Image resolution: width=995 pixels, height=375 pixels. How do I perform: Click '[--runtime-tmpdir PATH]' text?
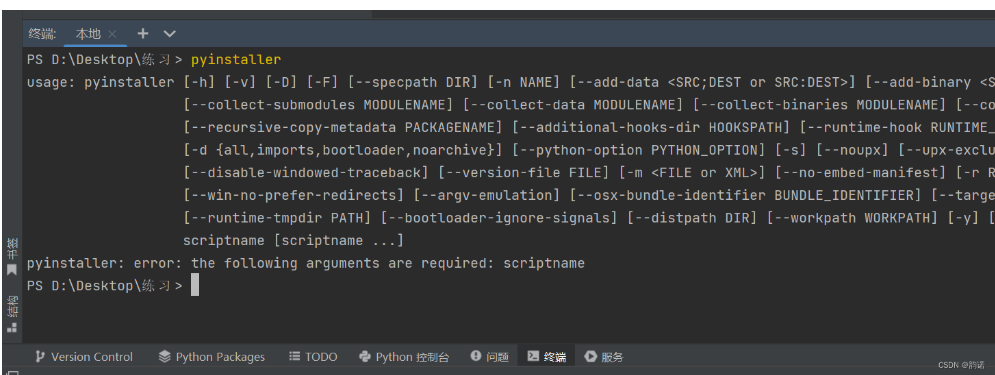coord(277,218)
